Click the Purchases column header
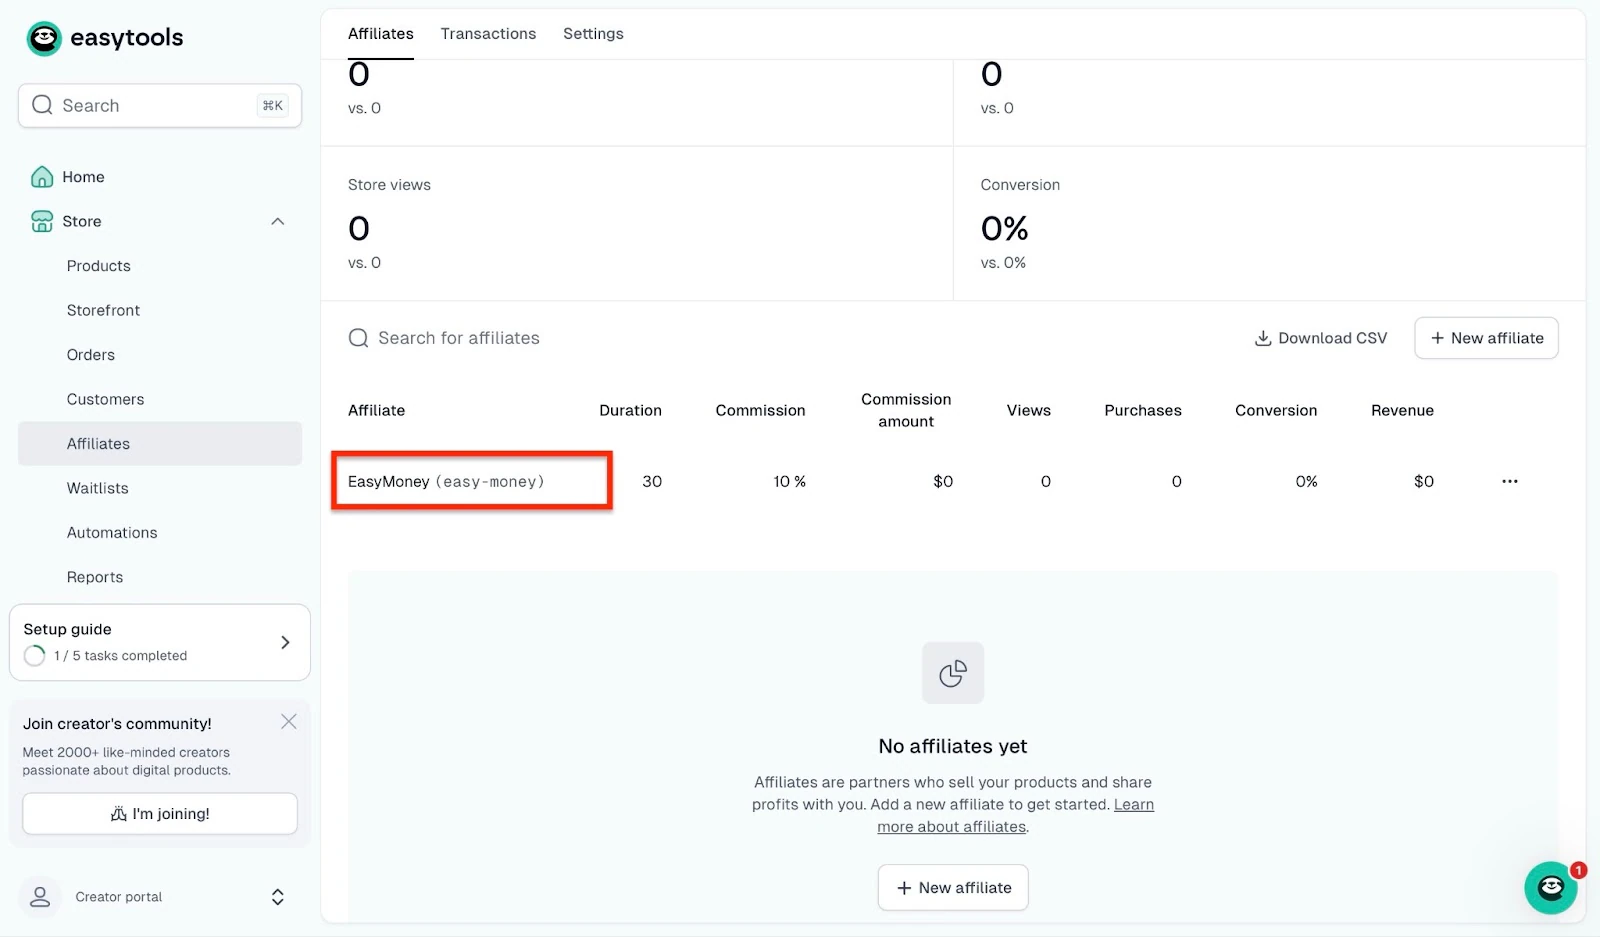The width and height of the screenshot is (1600, 937). click(x=1143, y=410)
